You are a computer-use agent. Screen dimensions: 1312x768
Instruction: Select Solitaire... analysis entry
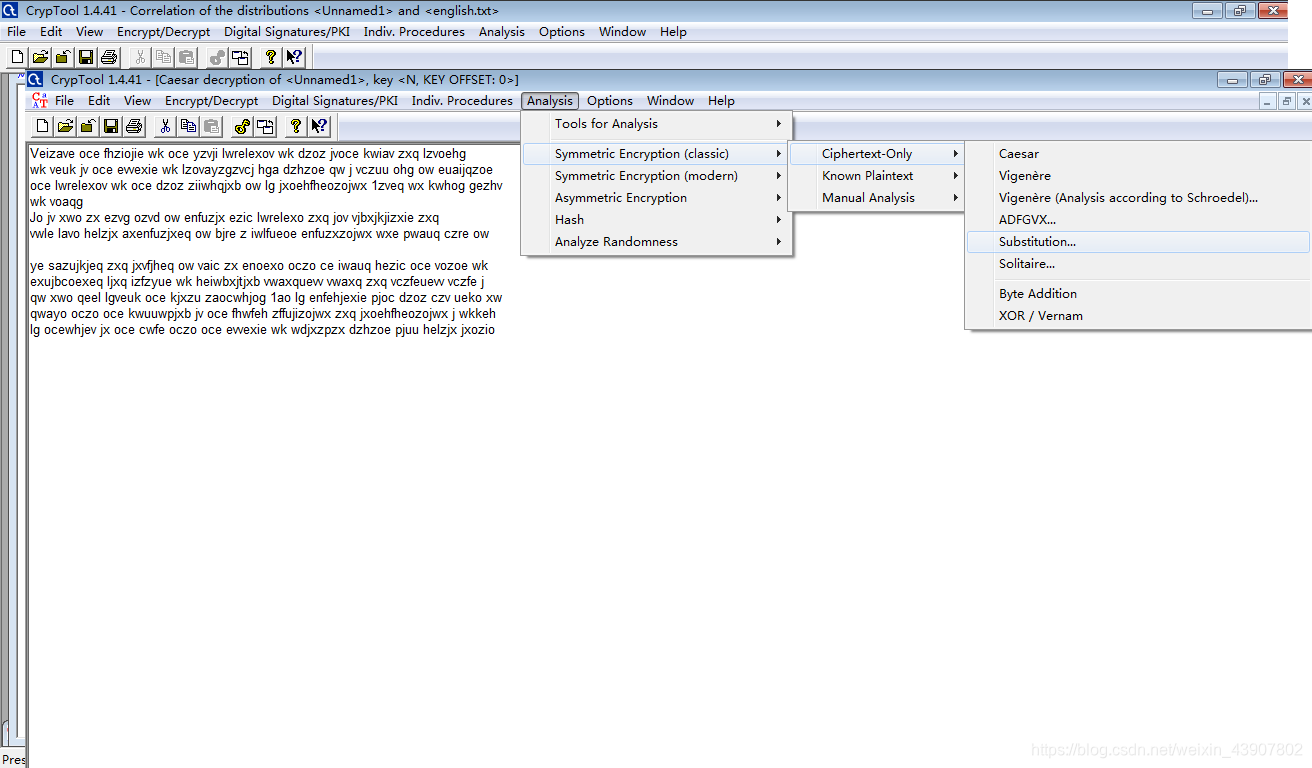1138,264
